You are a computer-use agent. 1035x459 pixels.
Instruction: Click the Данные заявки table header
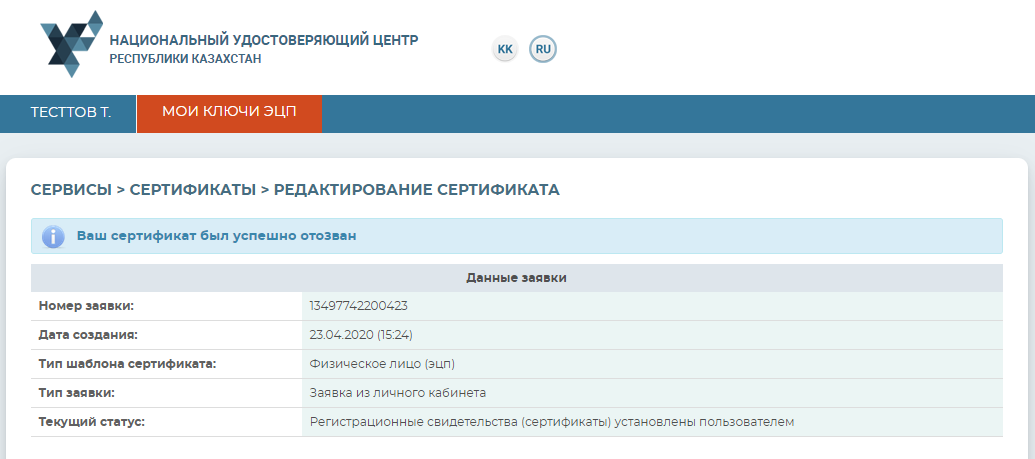click(516, 278)
